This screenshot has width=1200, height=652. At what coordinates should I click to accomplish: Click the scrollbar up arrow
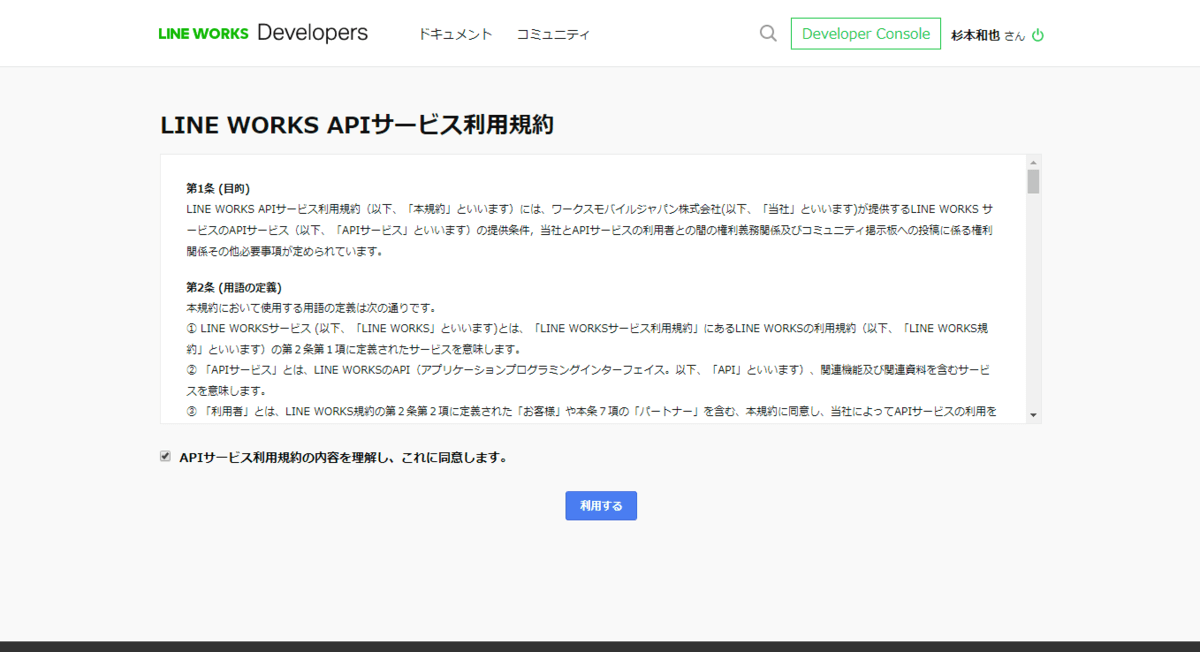coord(1033,161)
